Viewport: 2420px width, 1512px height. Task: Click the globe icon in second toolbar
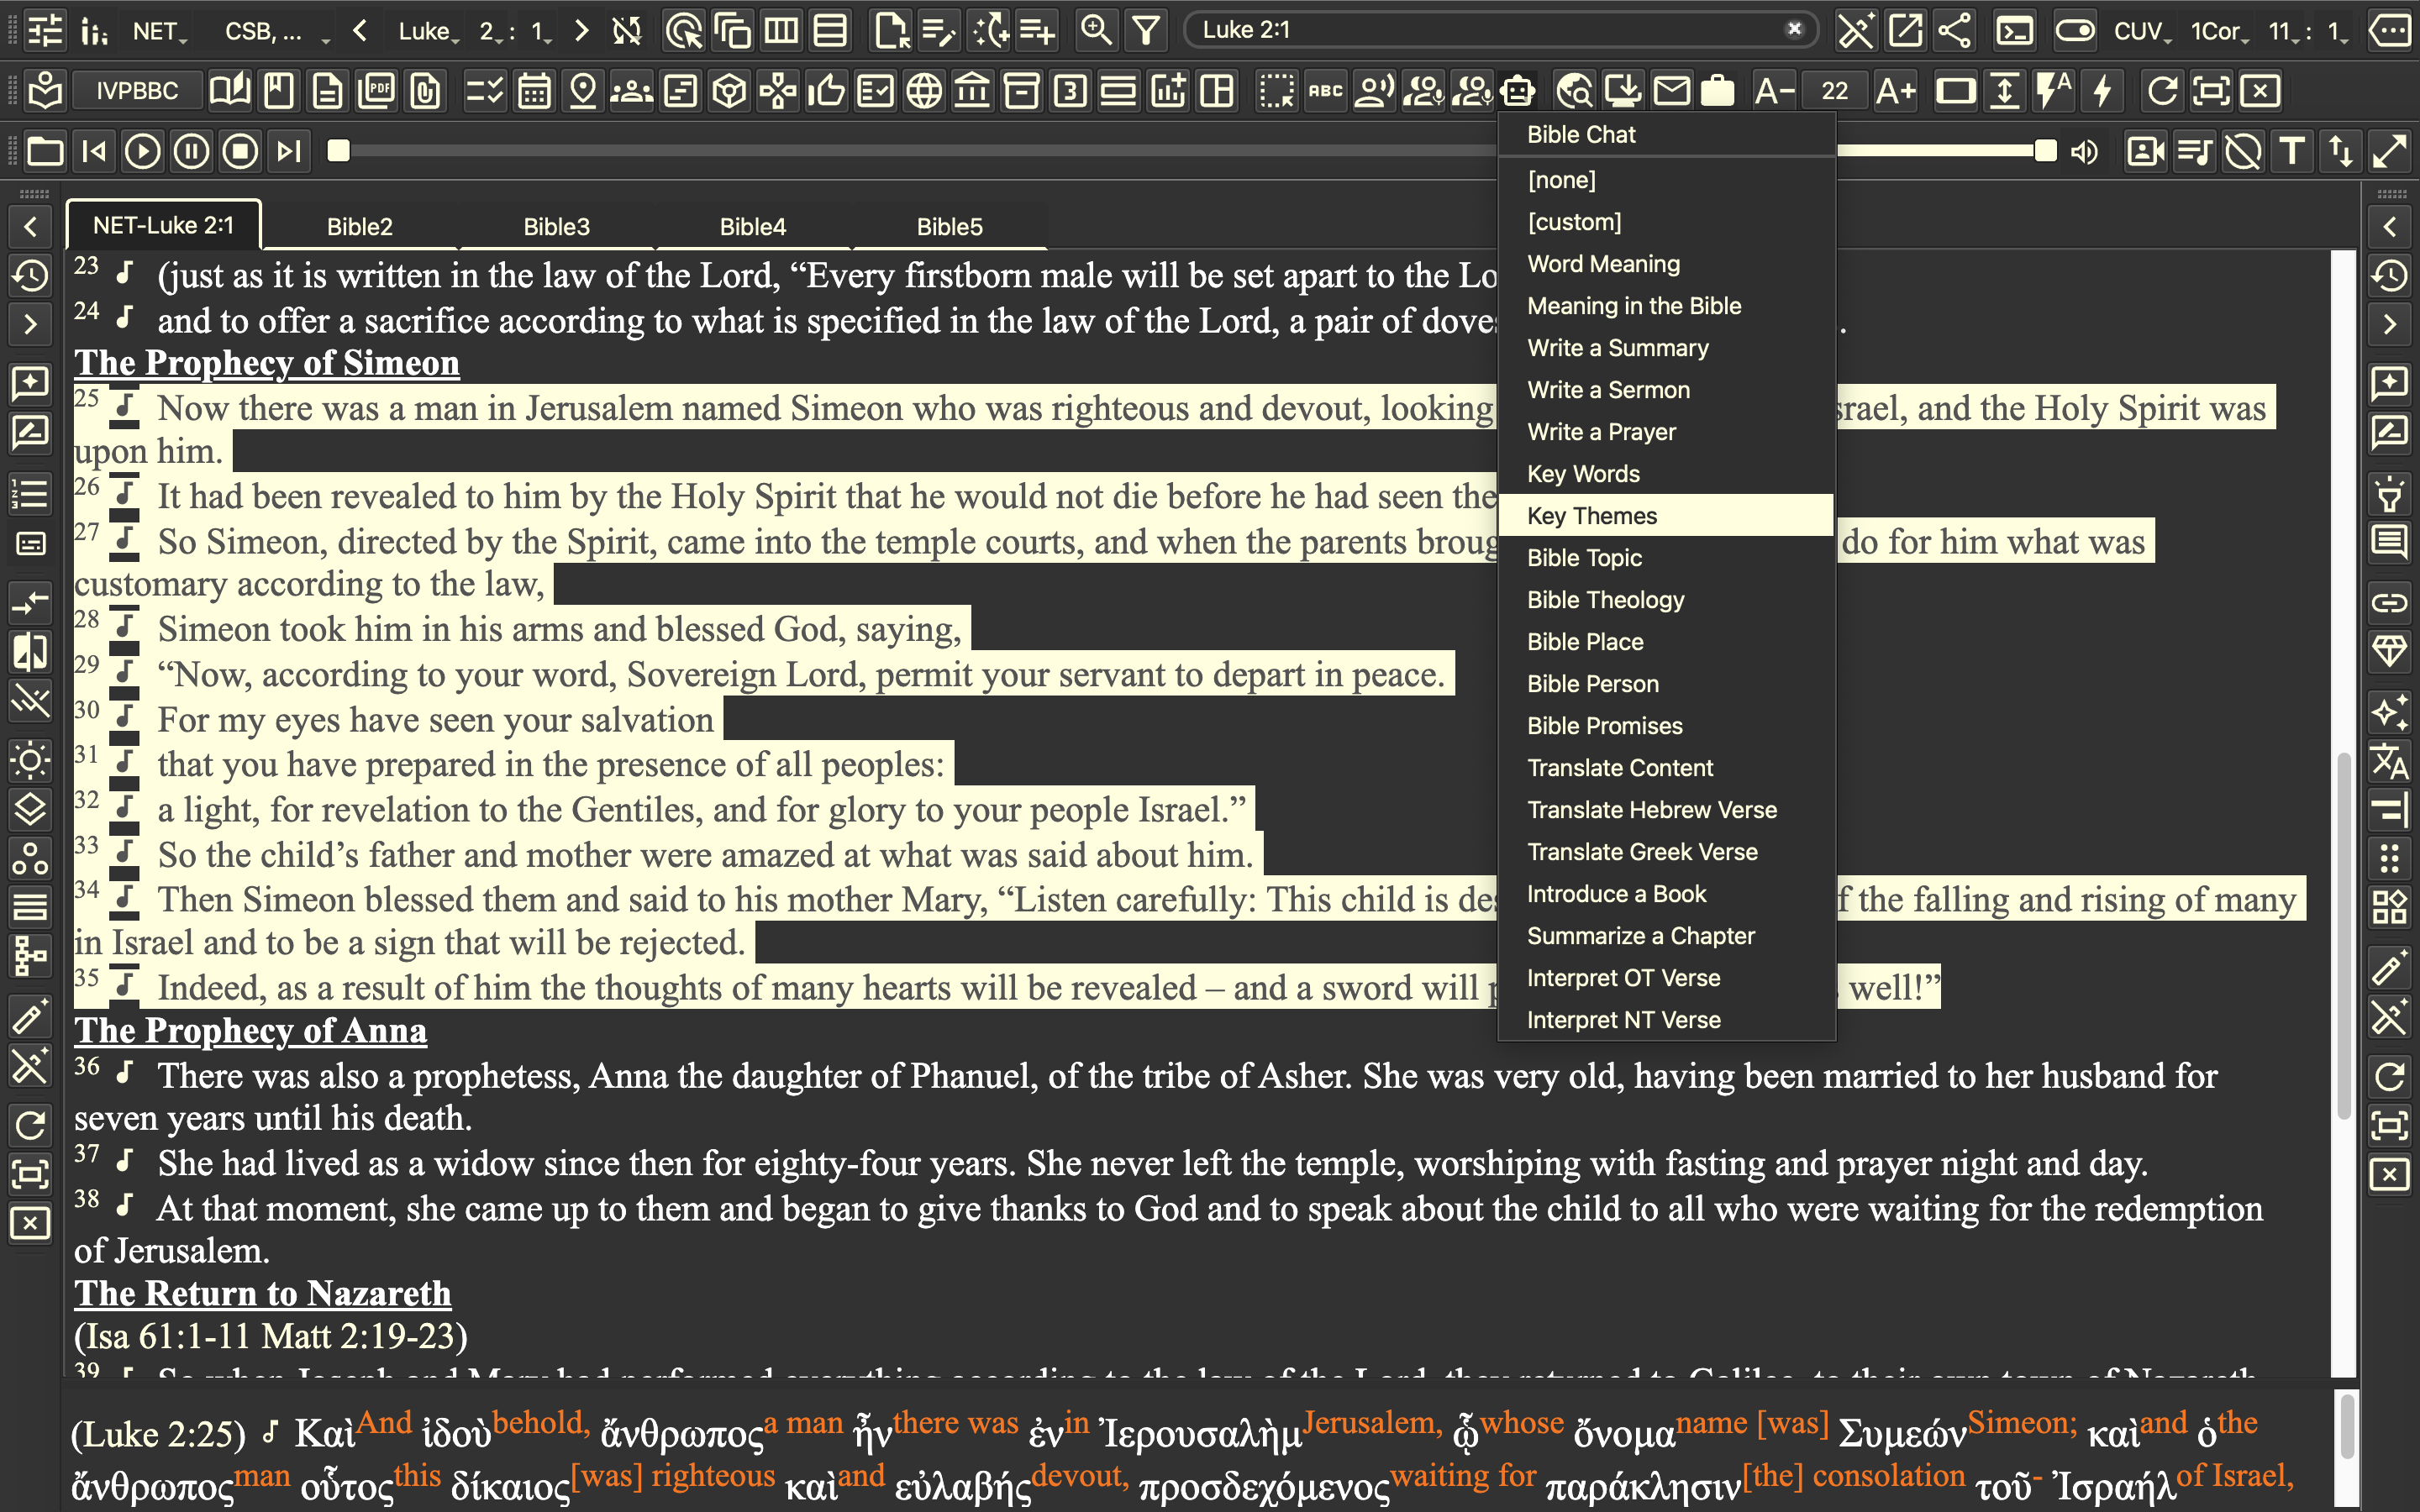coord(923,91)
